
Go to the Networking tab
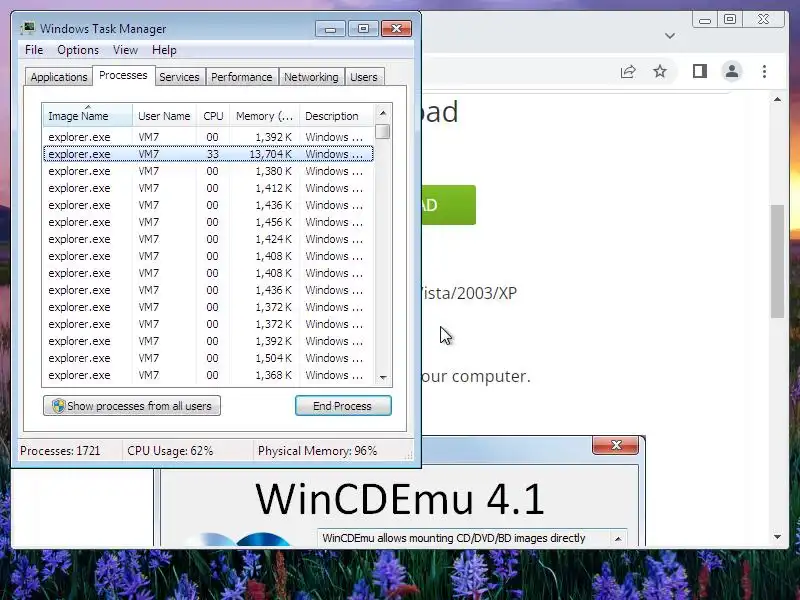[x=311, y=77]
